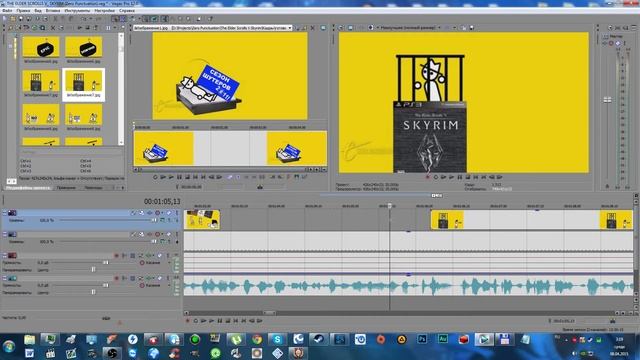Toggle loop playback in video preview
640x360 pixels.
(x=436, y=177)
